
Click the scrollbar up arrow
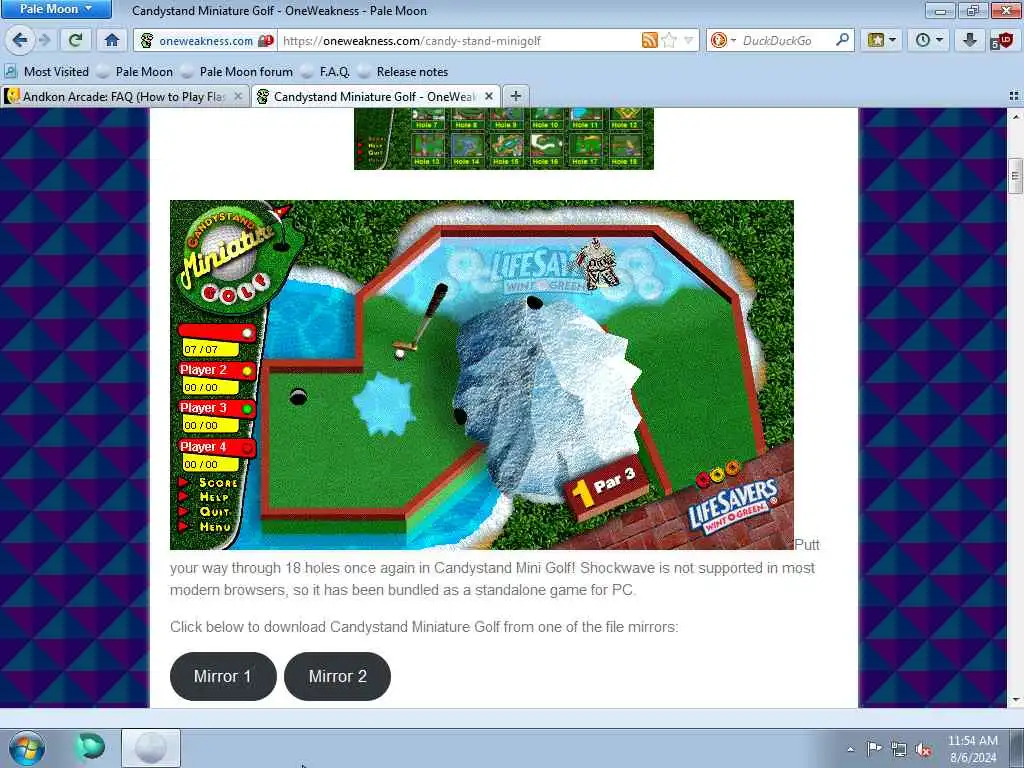(1015, 116)
